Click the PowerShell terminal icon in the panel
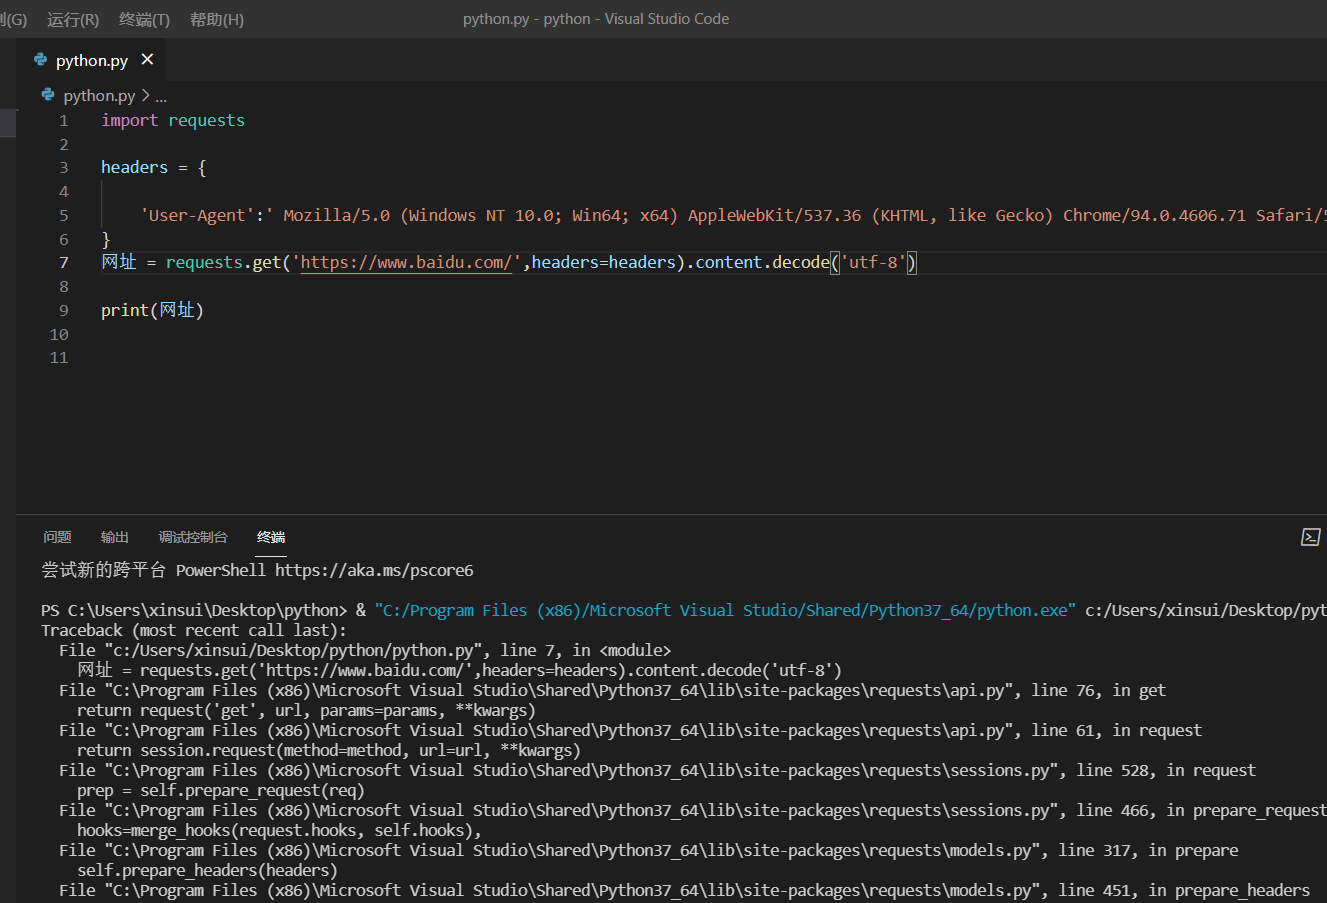Viewport: 1327px width, 903px height. (1310, 538)
